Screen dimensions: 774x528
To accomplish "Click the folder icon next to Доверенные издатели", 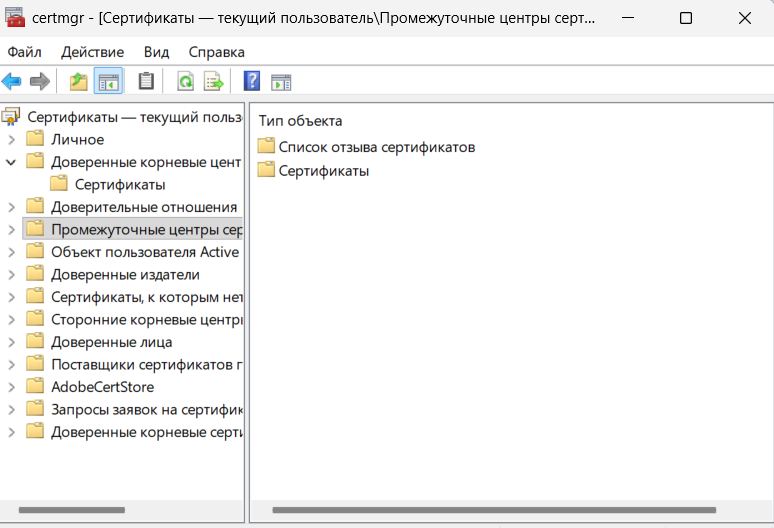I will [x=35, y=273].
